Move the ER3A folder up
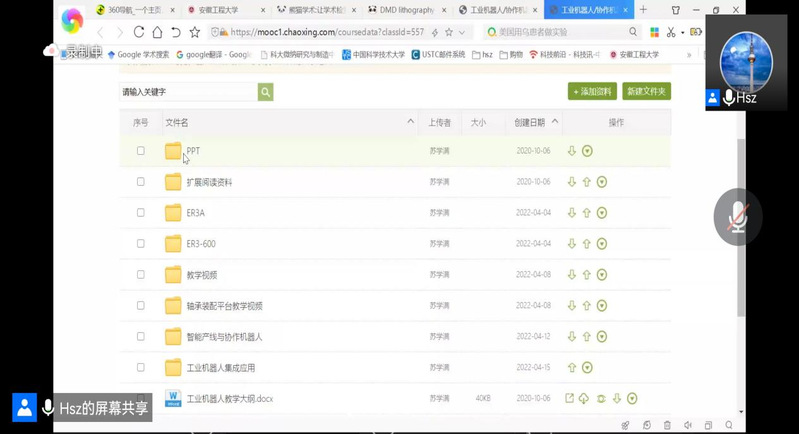This screenshot has width=799, height=434. 587,213
